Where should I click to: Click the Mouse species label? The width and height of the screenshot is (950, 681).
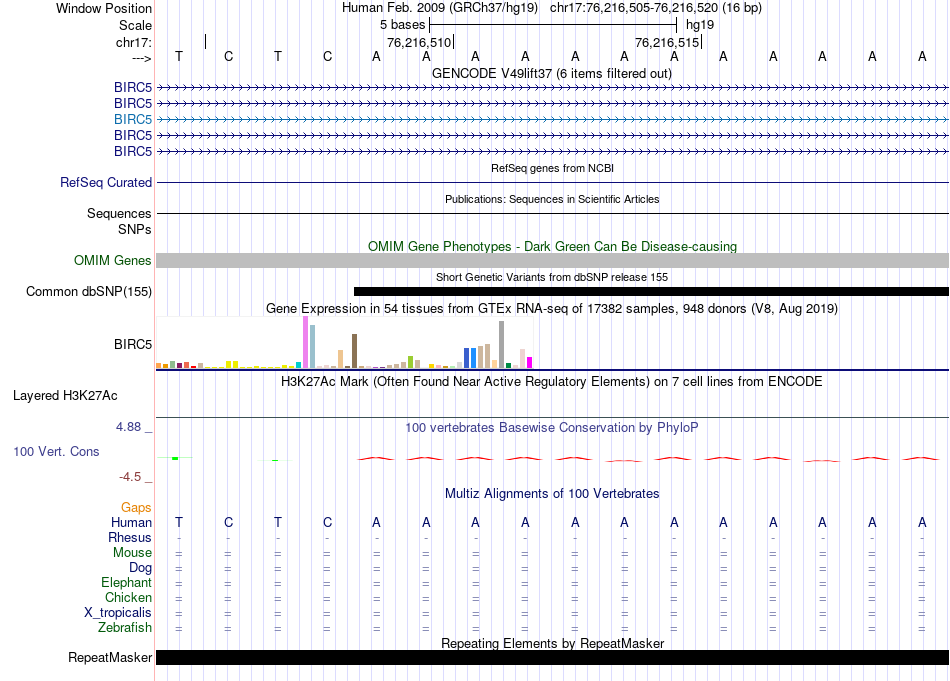click(132, 553)
